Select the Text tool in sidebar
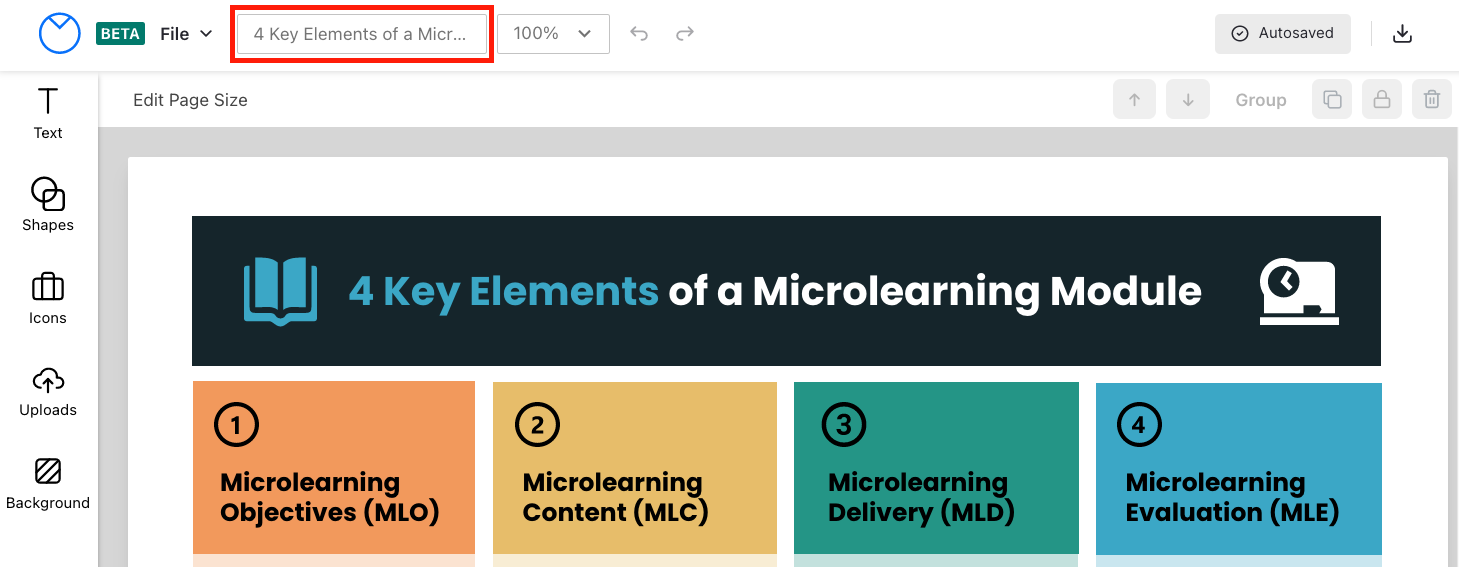 click(48, 112)
